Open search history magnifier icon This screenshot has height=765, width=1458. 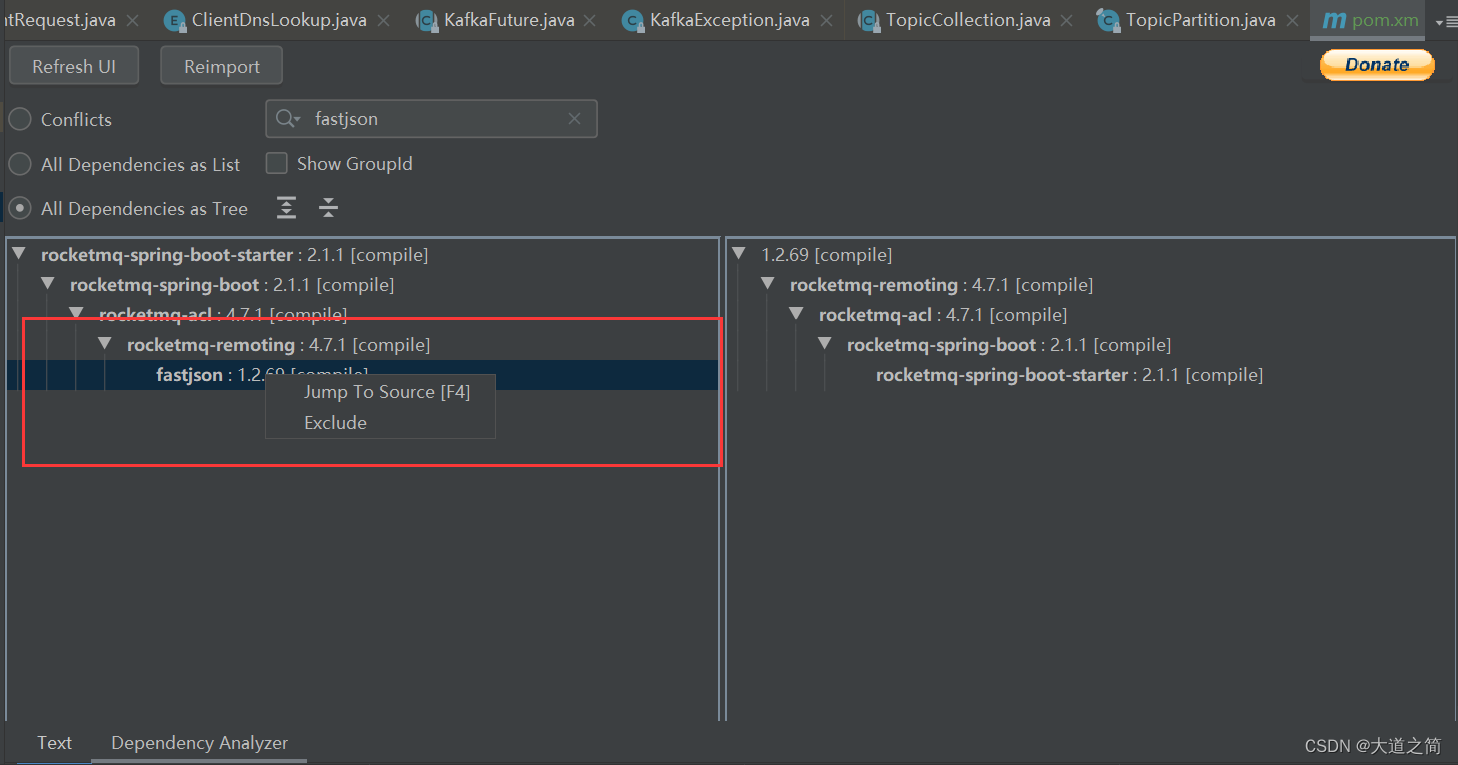tap(287, 119)
